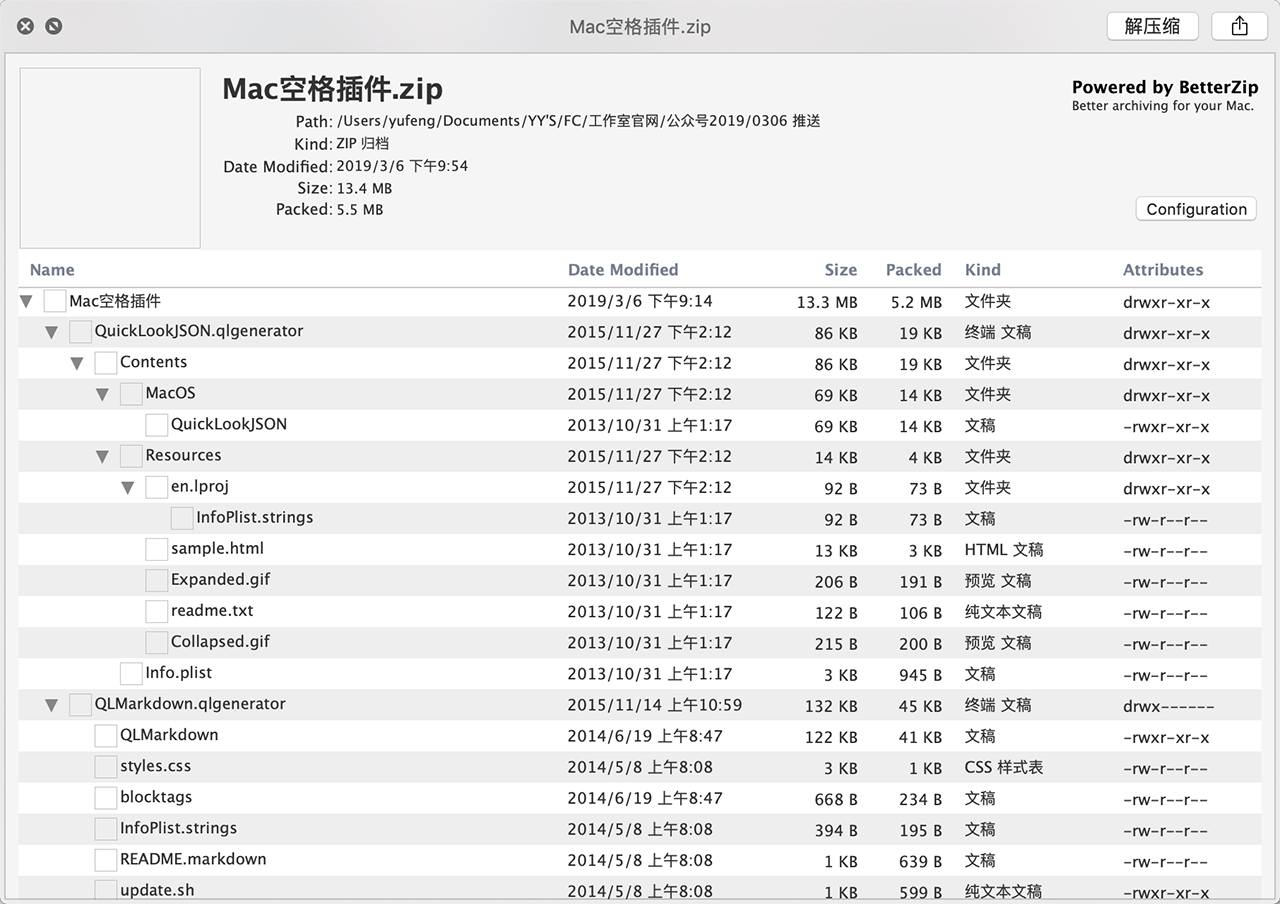Screen dimensions: 1280x904
Task: Collapse the Mac空格插件 root folder
Action: click(x=26, y=302)
